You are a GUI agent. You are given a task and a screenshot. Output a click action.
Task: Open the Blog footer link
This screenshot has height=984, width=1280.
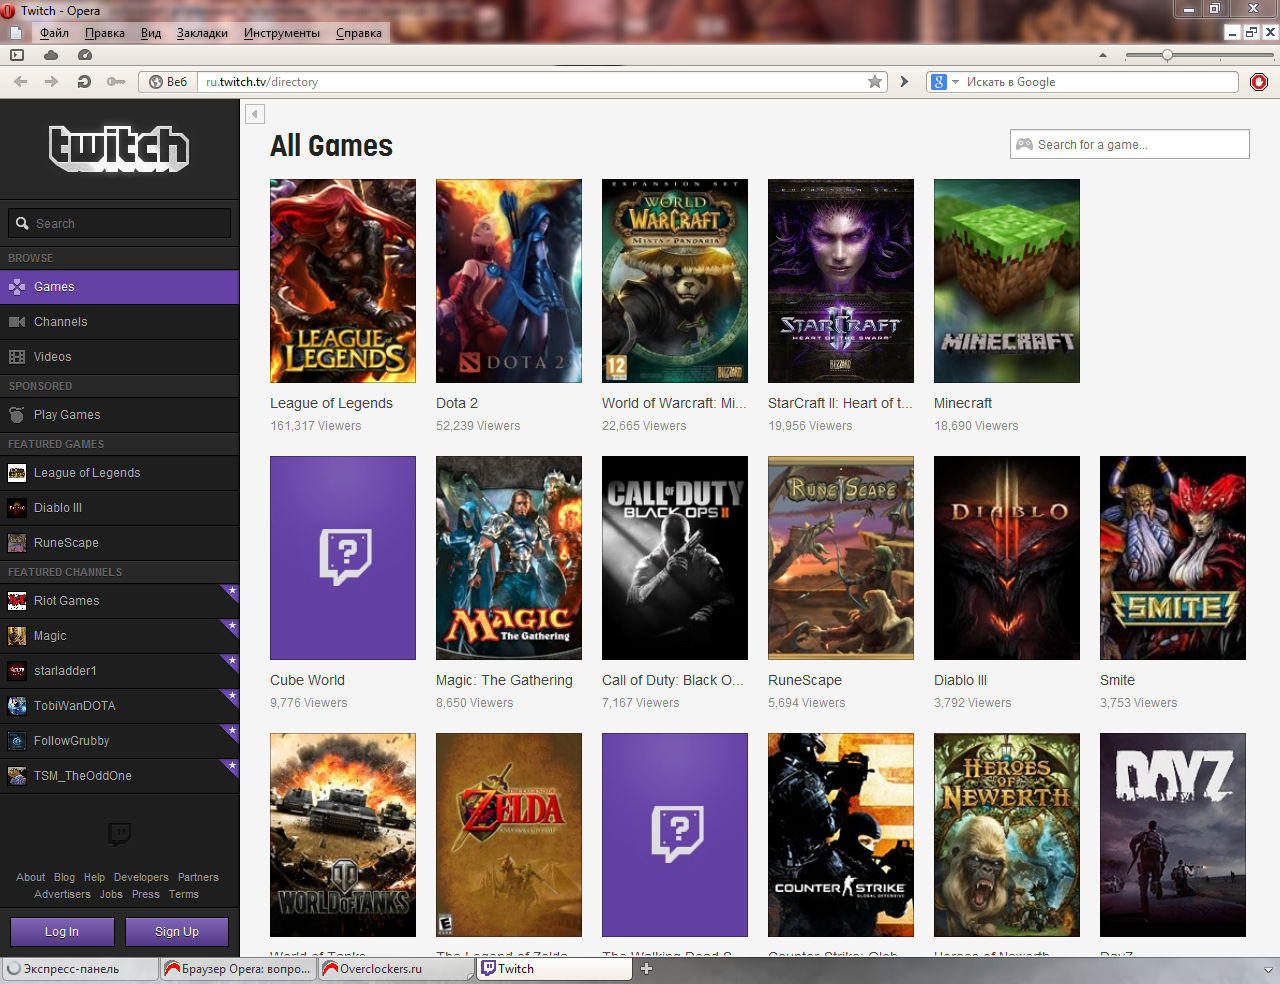(64, 877)
